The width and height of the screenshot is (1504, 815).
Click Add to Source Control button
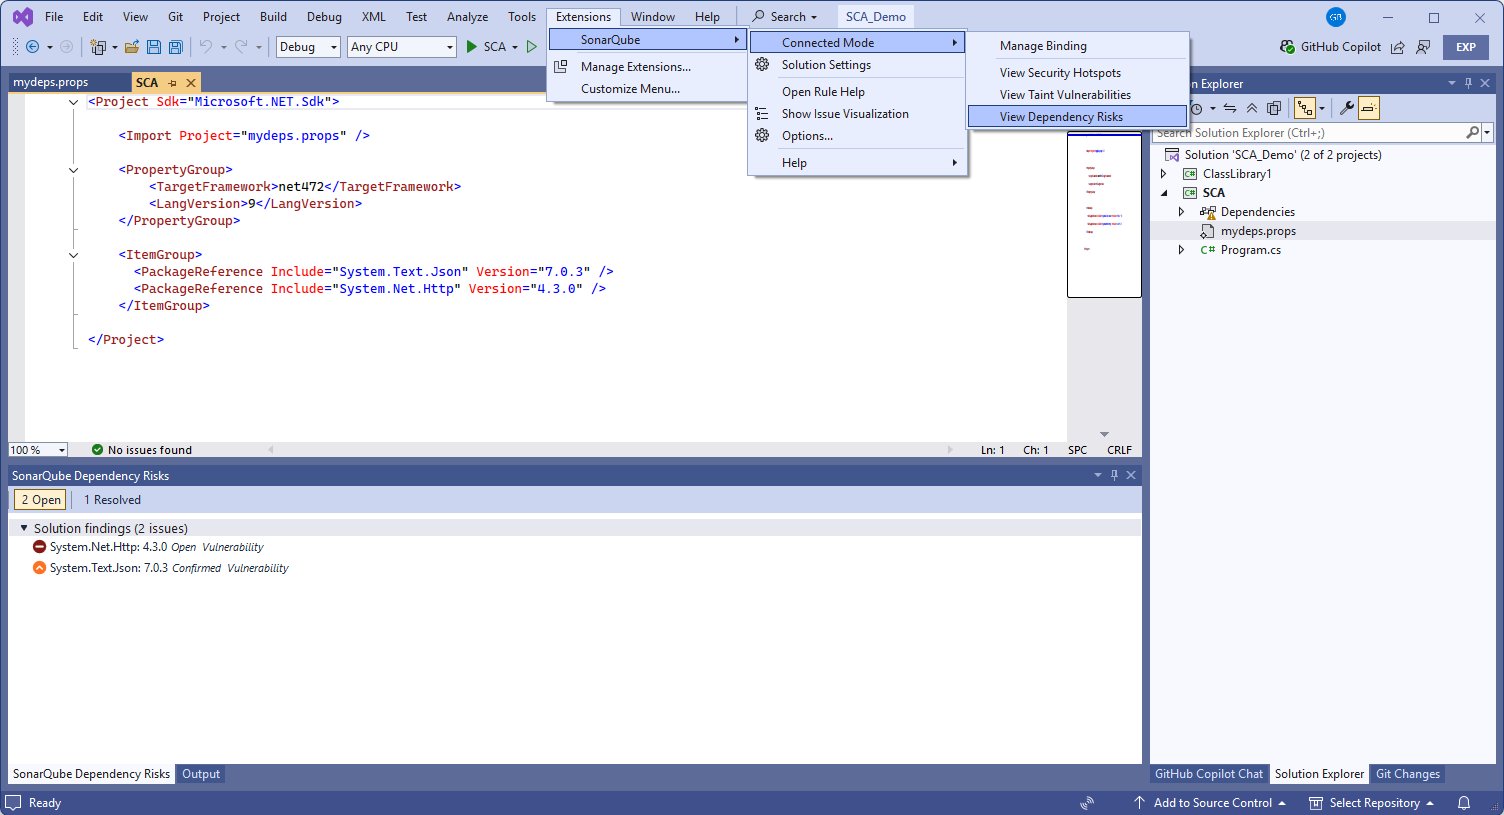[x=1209, y=803]
